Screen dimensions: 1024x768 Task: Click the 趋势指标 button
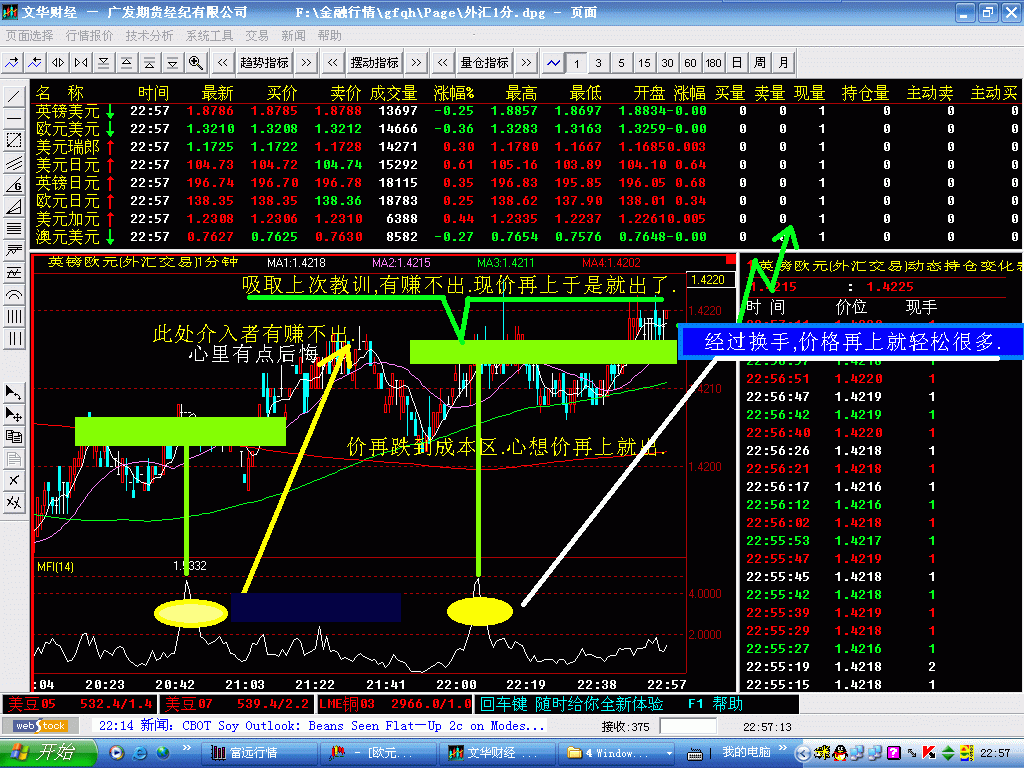click(x=264, y=63)
